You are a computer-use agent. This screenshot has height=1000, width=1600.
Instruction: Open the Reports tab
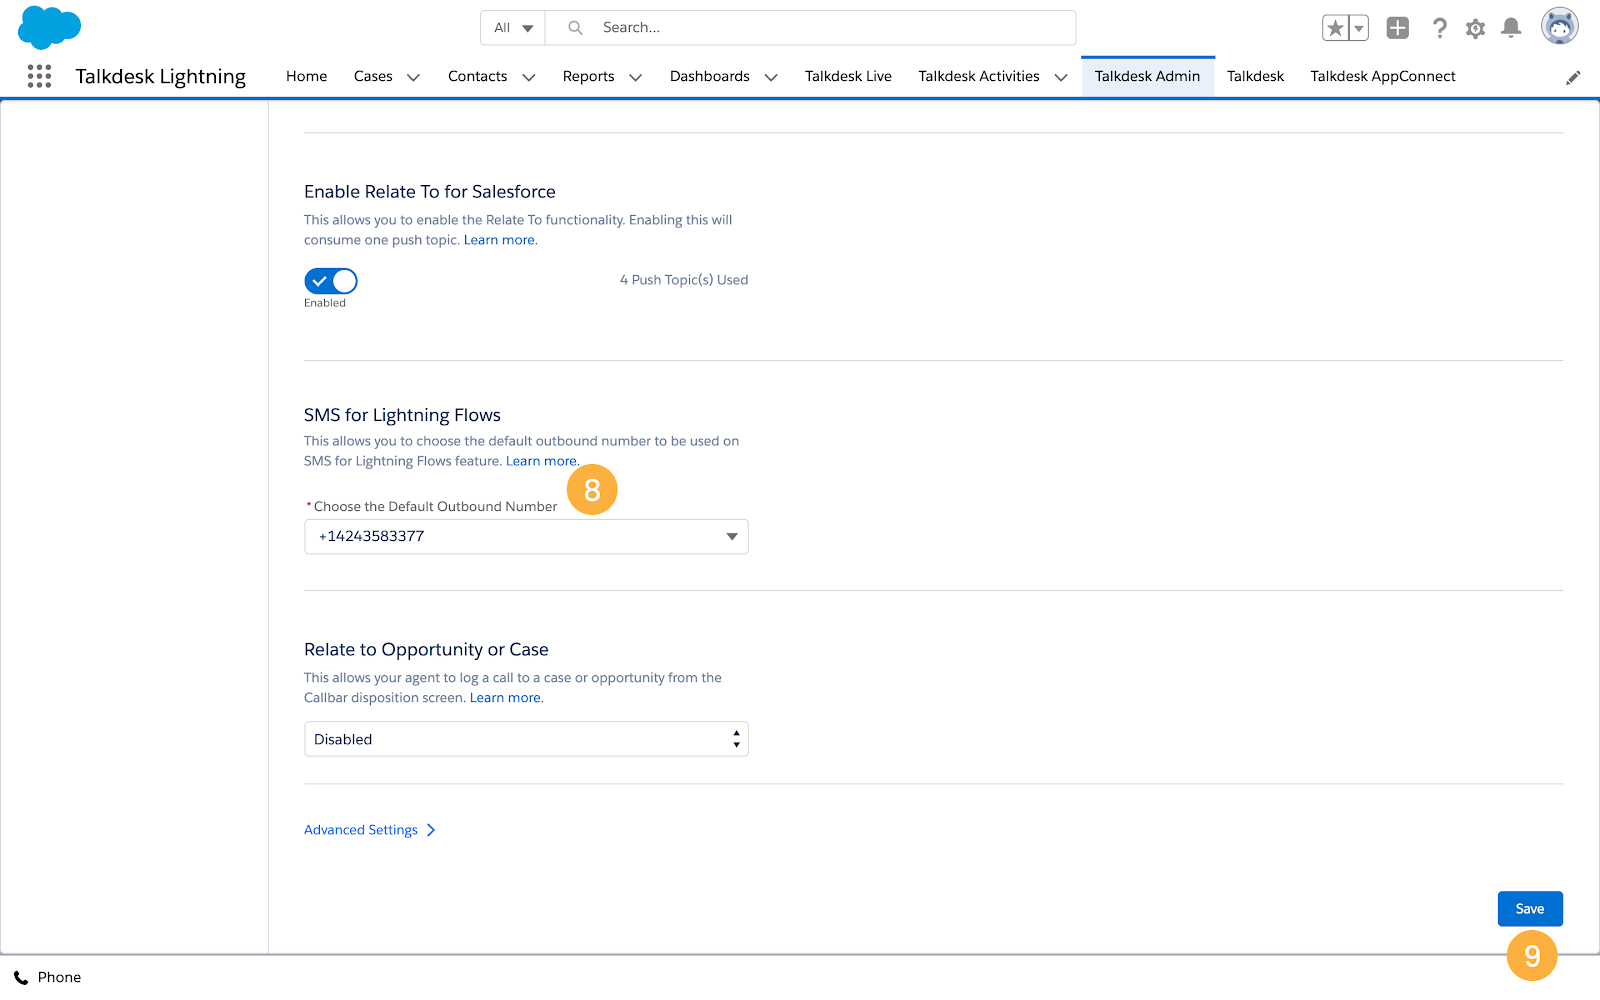pos(588,76)
